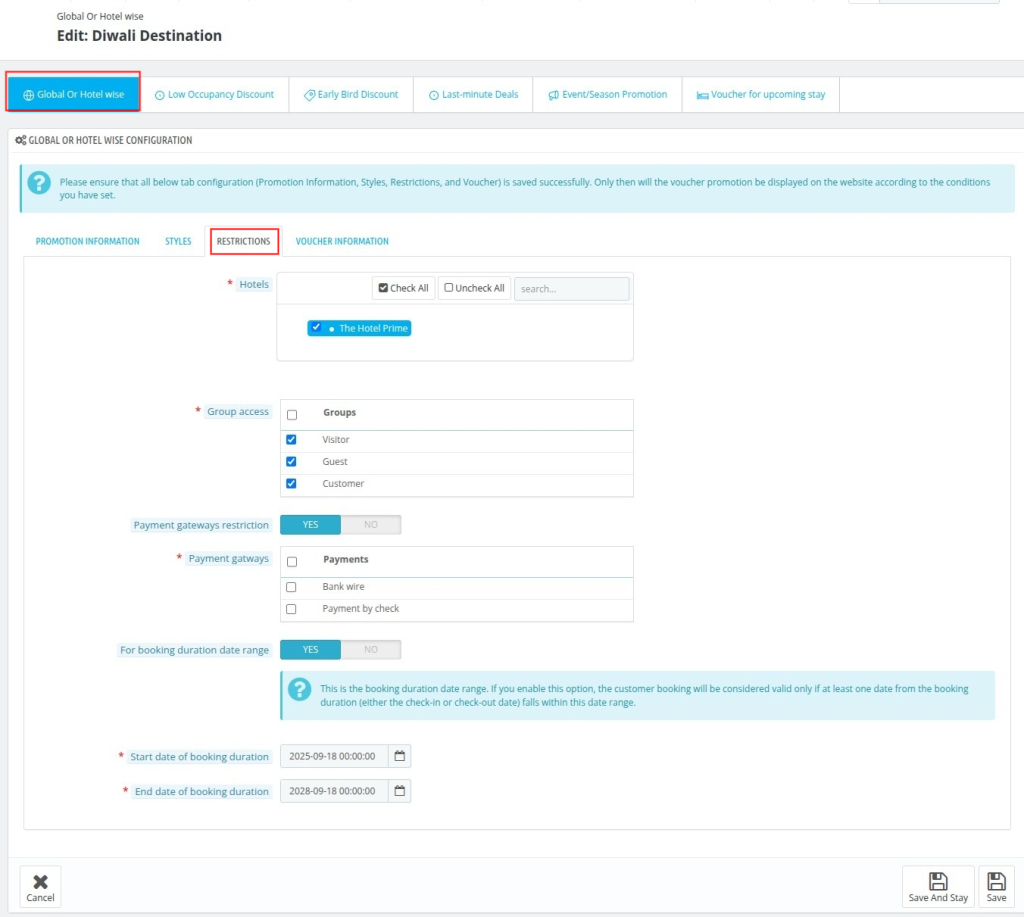The width and height of the screenshot is (1024, 917).
Task: Uncheck the Customer group
Action: tap(291, 483)
